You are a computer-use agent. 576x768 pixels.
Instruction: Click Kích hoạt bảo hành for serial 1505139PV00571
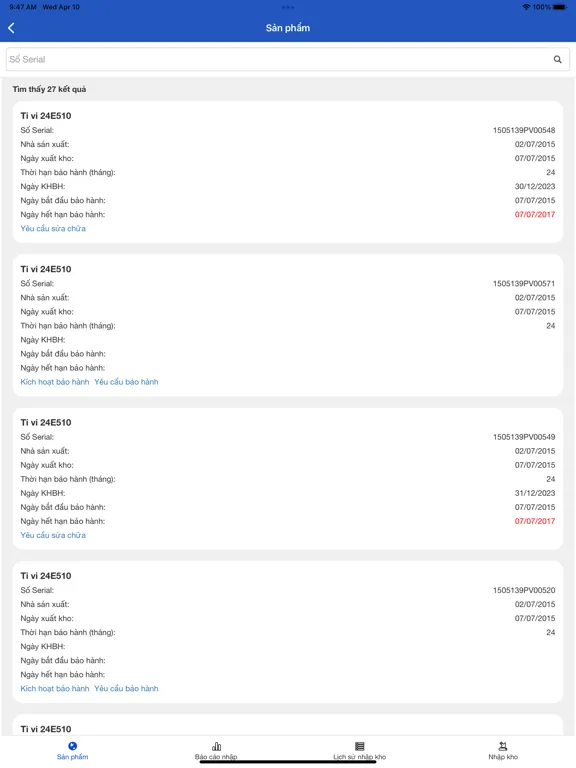tap(55, 382)
